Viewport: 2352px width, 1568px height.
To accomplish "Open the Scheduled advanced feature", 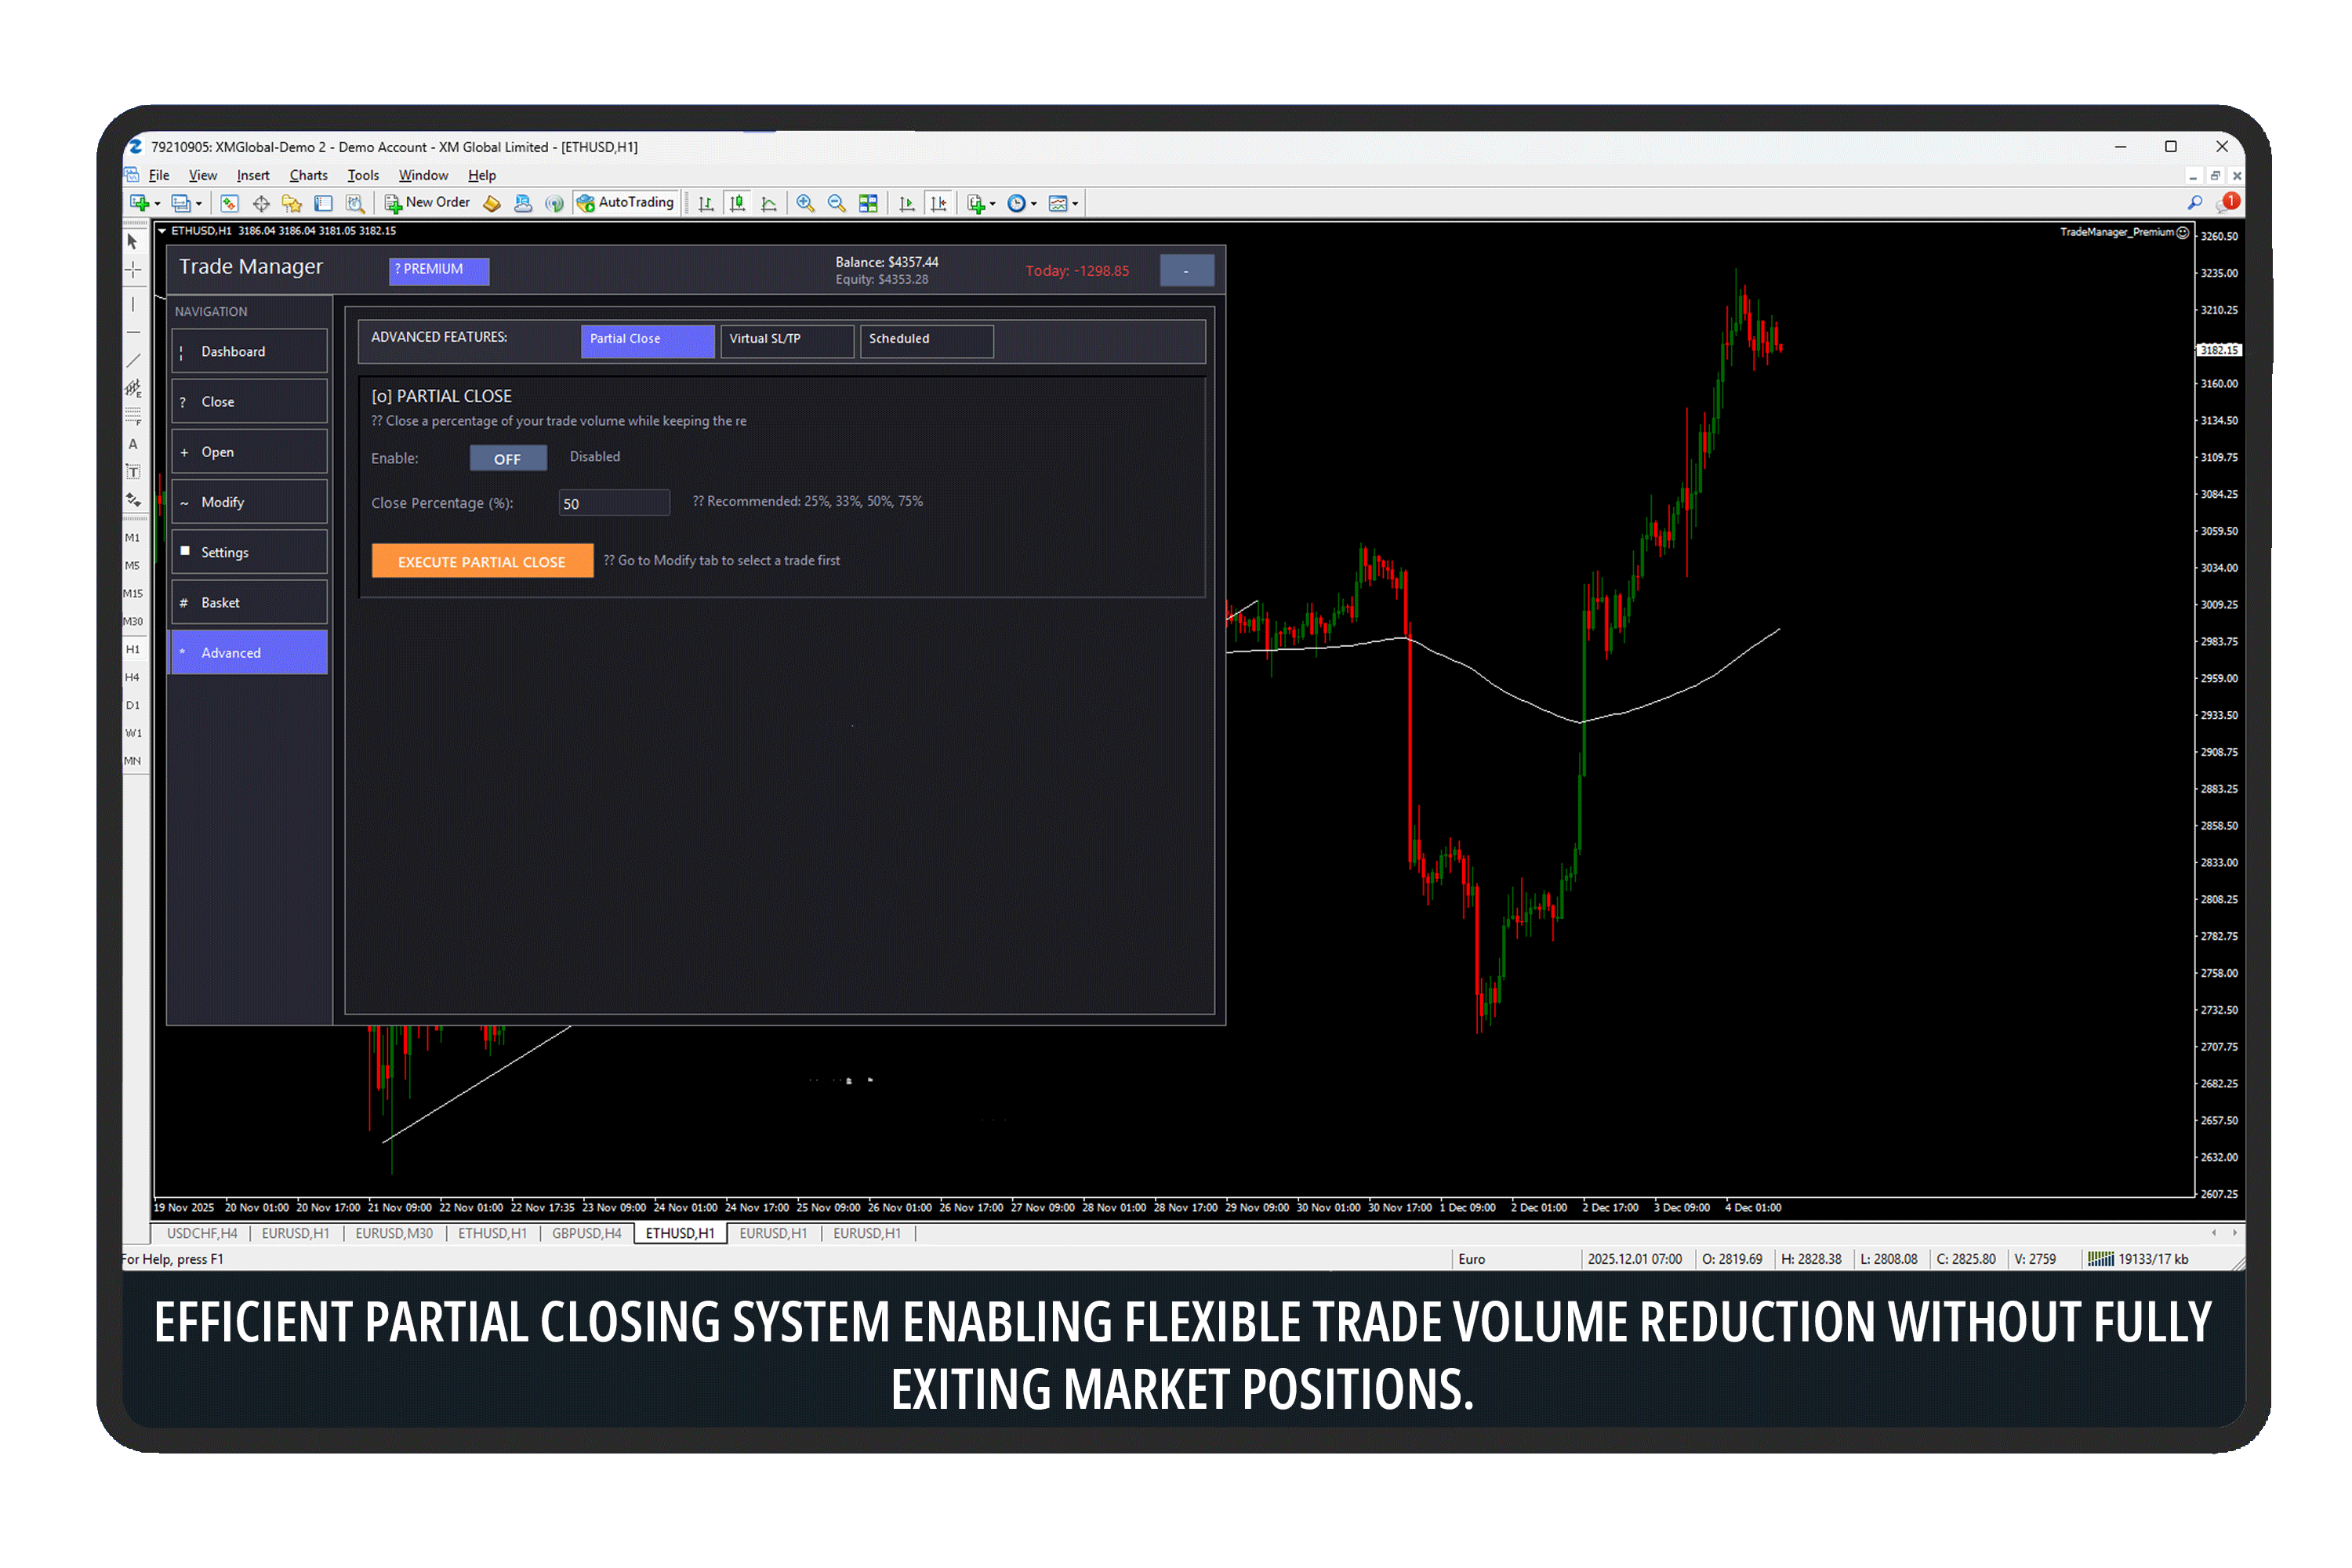I will (925, 340).
